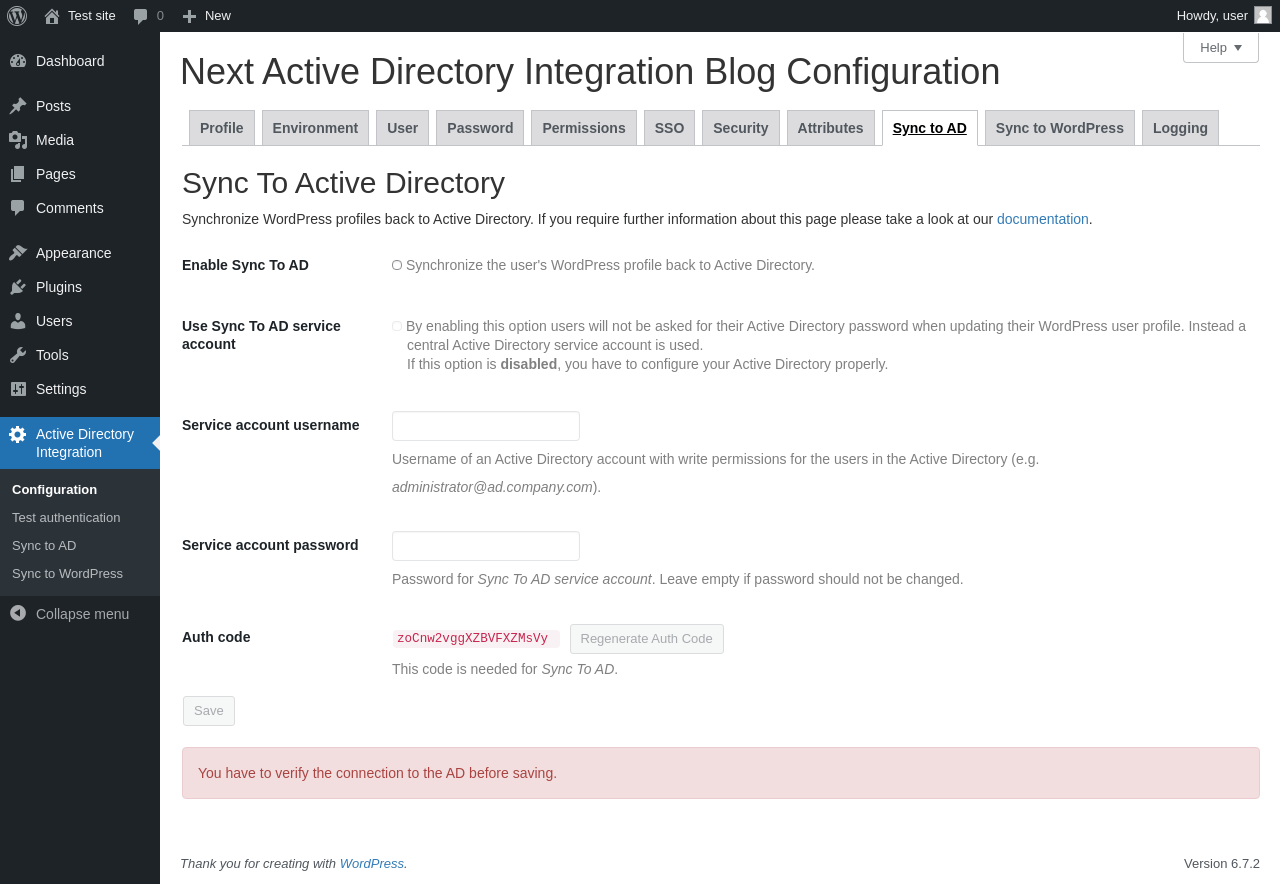This screenshot has height=884, width=1280.
Task: Click the WordPress logo icon
Action: click(17, 16)
